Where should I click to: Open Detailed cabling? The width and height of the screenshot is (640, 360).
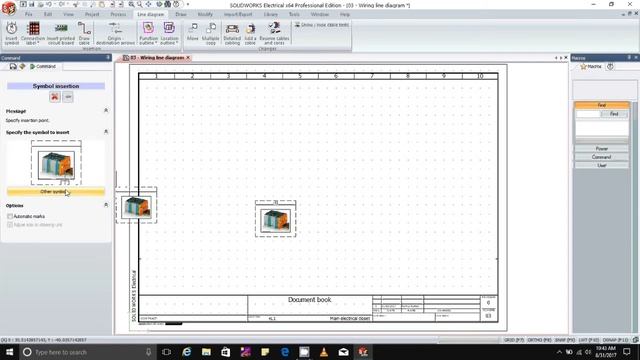[x=232, y=33]
